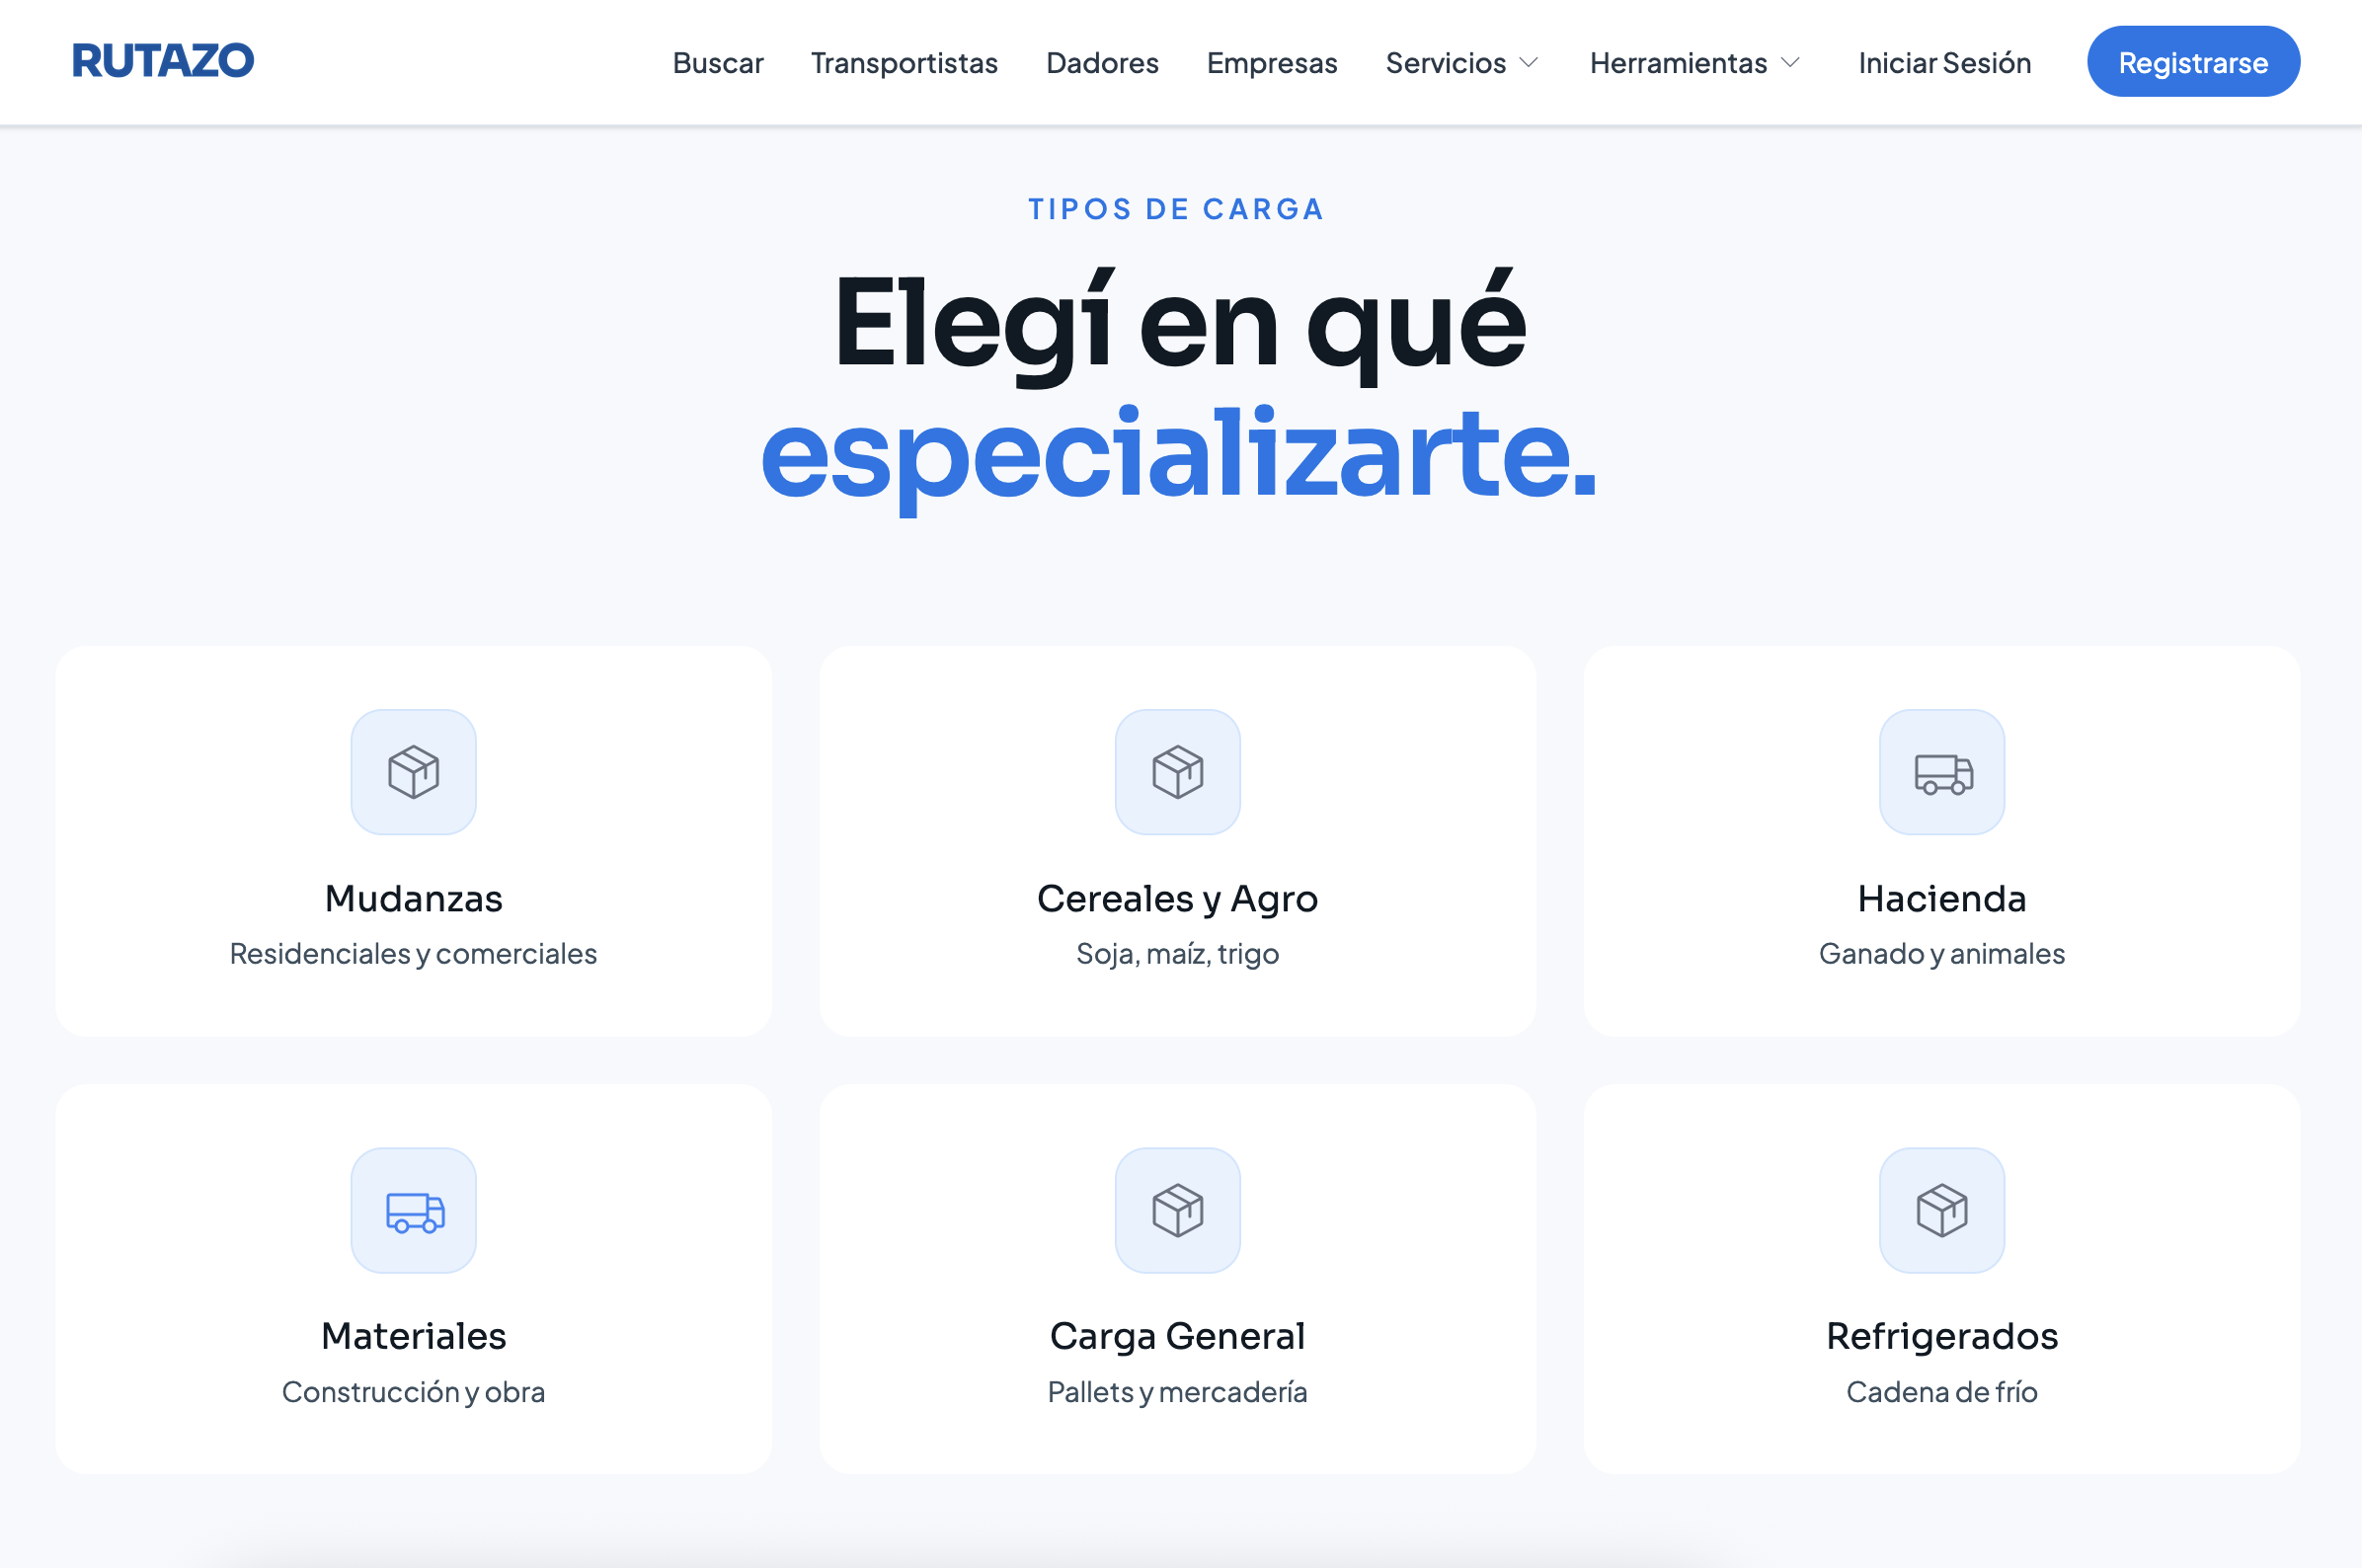
Task: Expand the Servicios dropdown menu
Action: (x=1461, y=63)
